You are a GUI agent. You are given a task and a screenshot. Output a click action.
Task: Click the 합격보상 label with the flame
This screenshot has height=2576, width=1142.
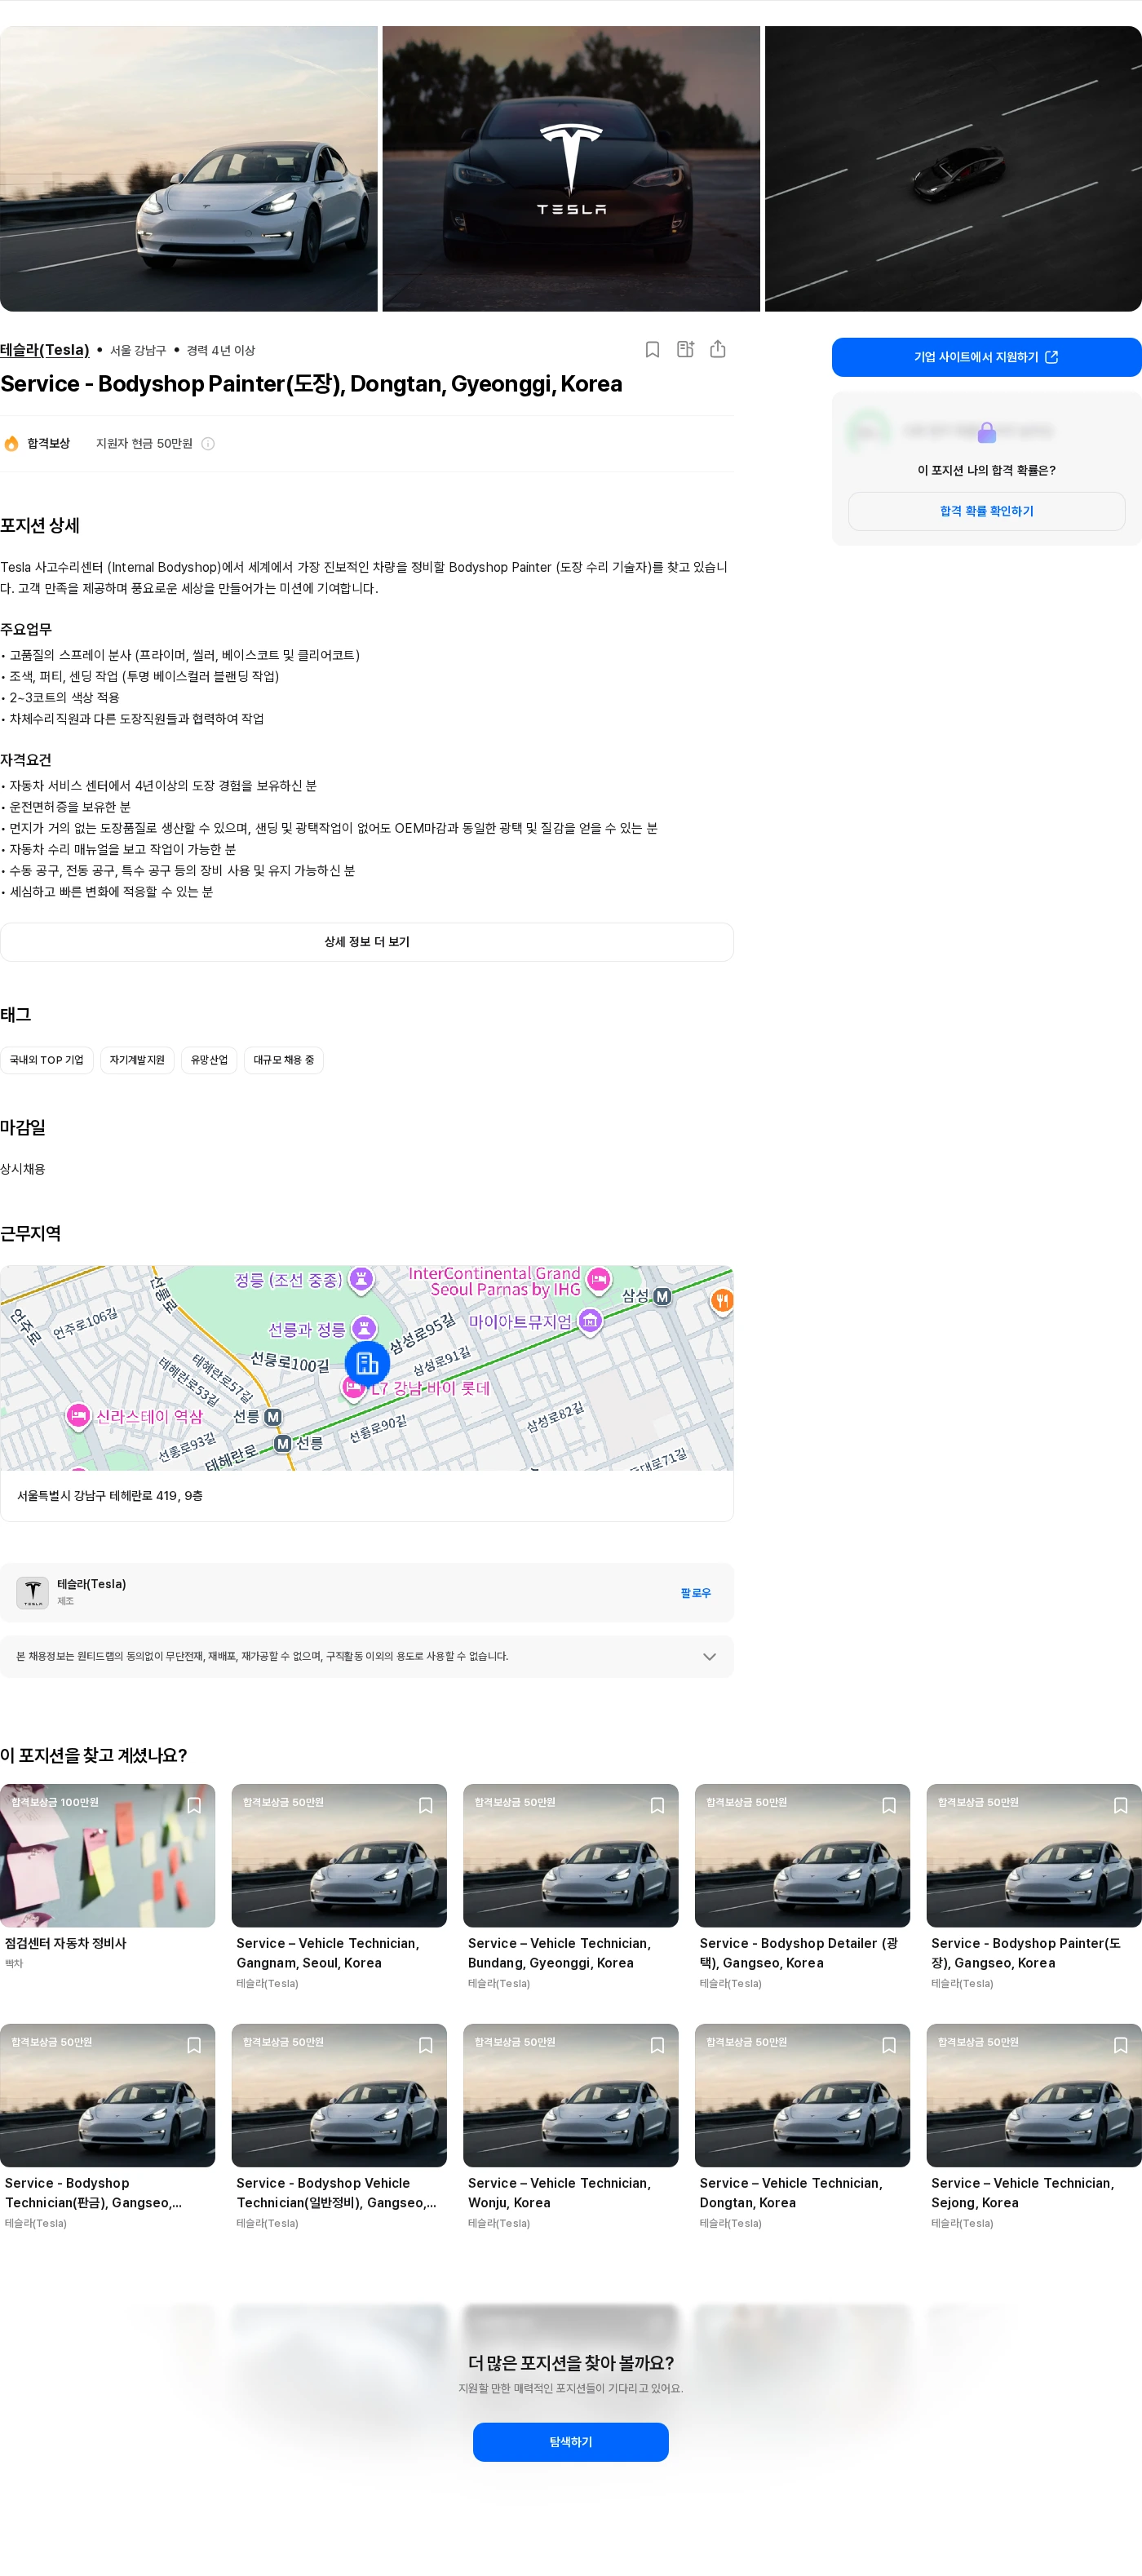point(37,444)
